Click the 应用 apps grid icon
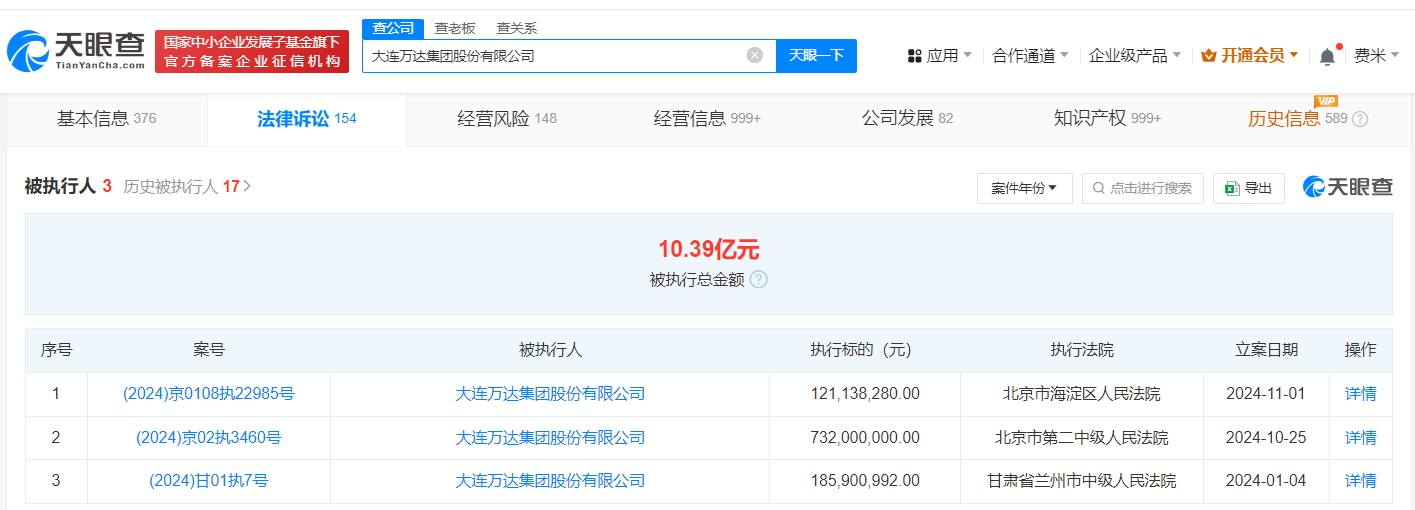This screenshot has width=1415, height=510. click(914, 56)
